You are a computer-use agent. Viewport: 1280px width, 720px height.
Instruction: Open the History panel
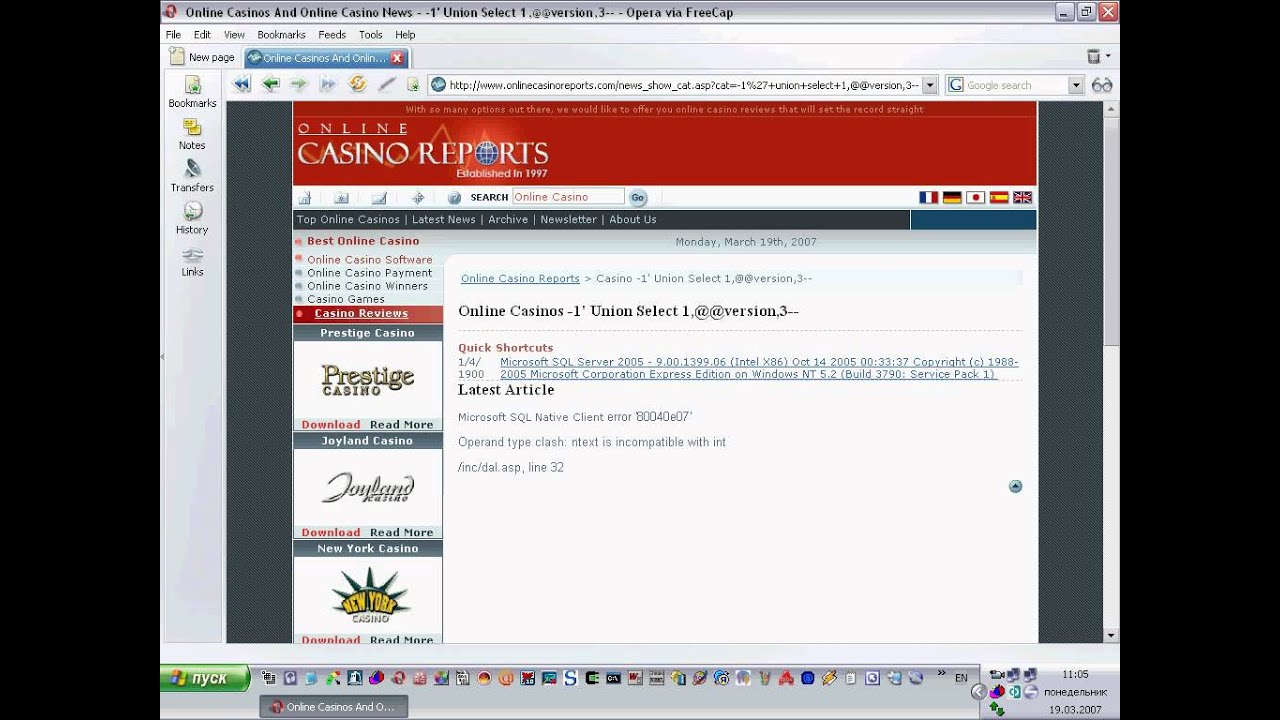[x=192, y=218]
